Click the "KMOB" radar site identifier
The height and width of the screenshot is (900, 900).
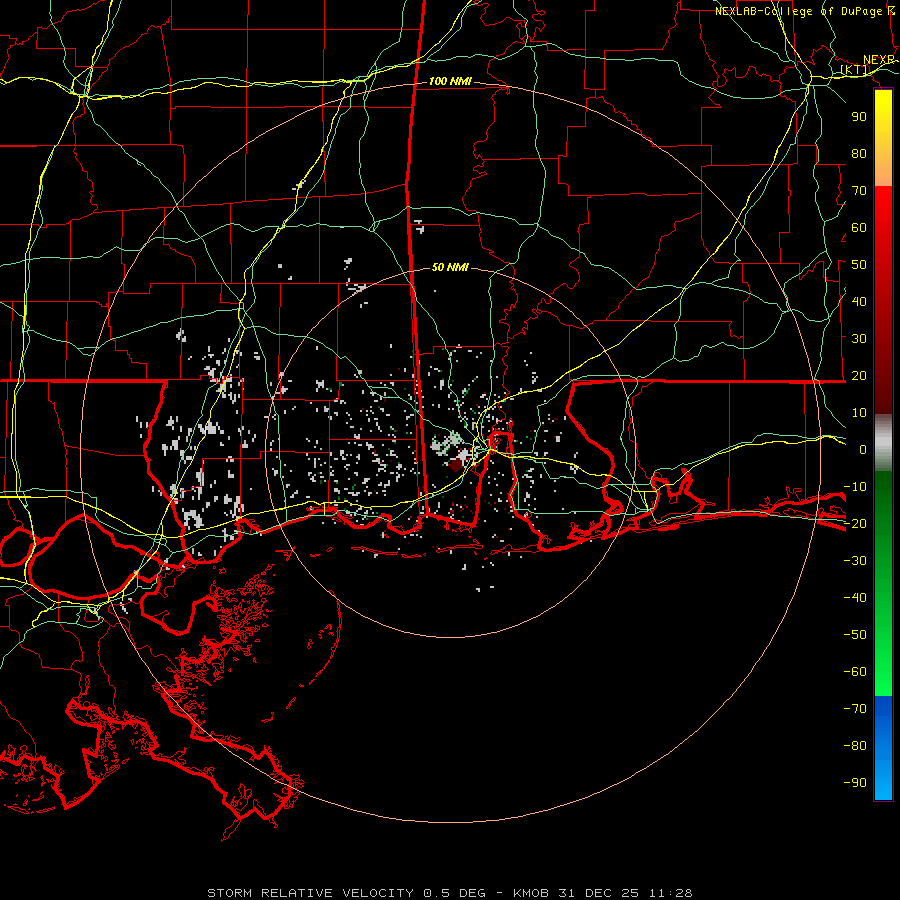531,893
